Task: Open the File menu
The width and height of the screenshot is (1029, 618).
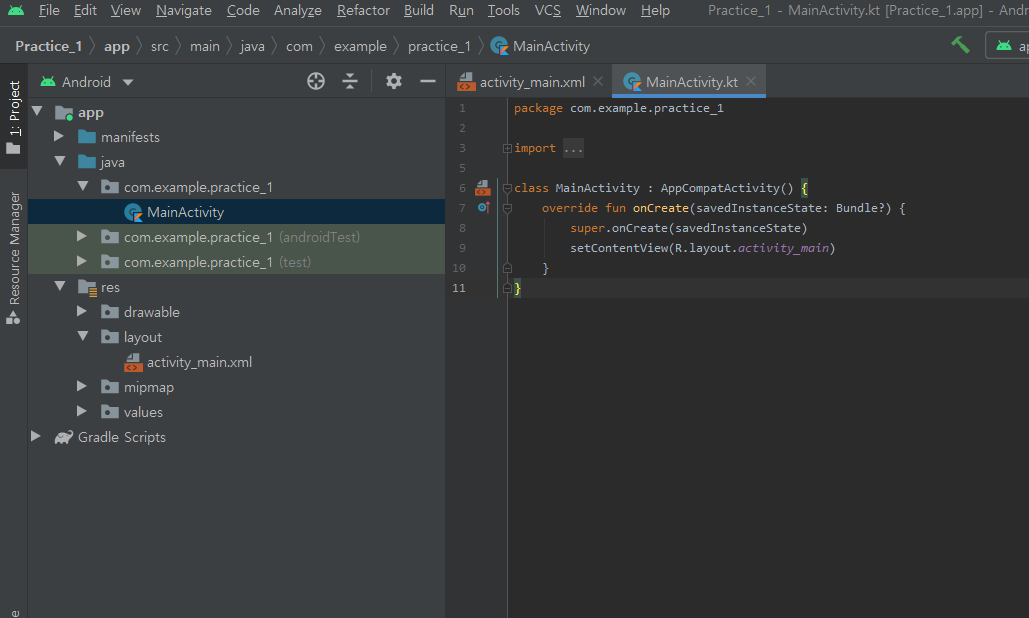Action: tap(49, 10)
